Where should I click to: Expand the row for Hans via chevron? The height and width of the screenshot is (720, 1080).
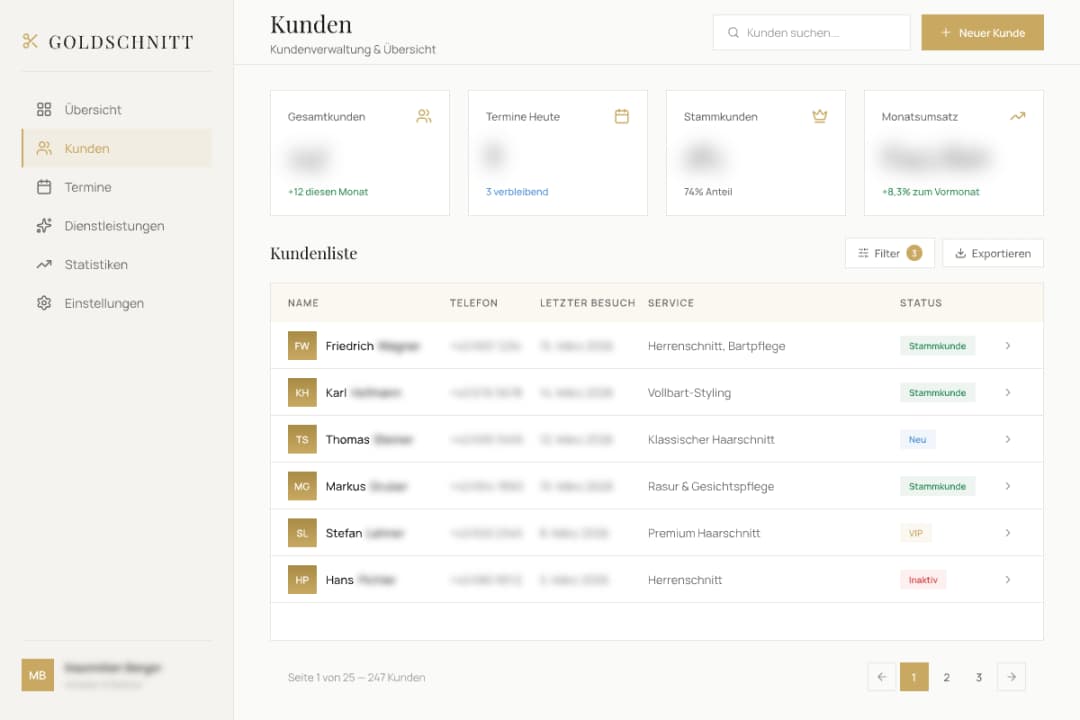[1008, 579]
